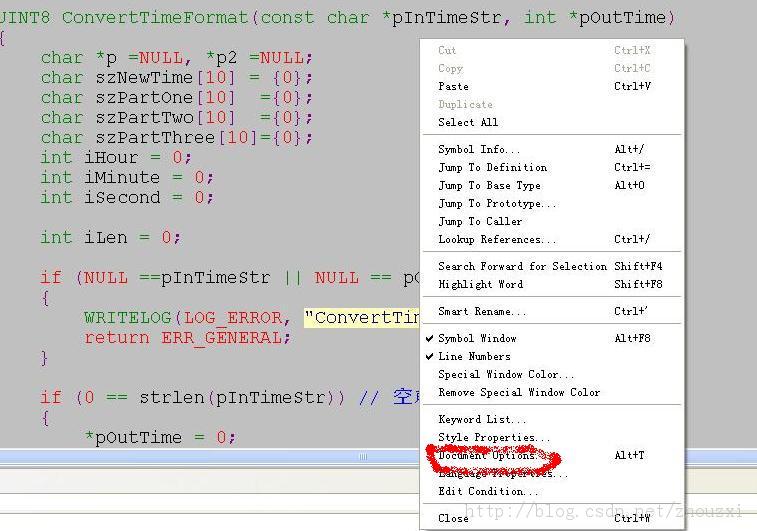The image size is (757, 531).
Task: Open Keyword List... entry
Action: [551, 419]
